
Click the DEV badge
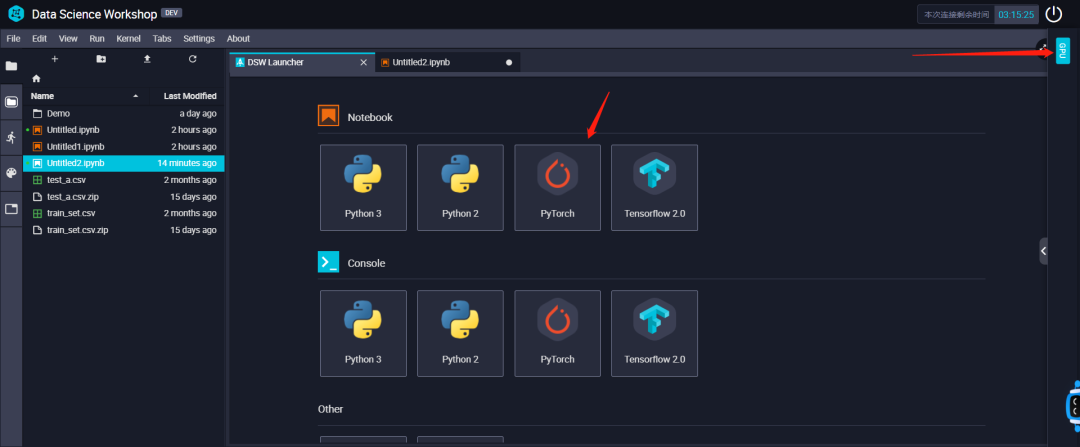tap(171, 13)
